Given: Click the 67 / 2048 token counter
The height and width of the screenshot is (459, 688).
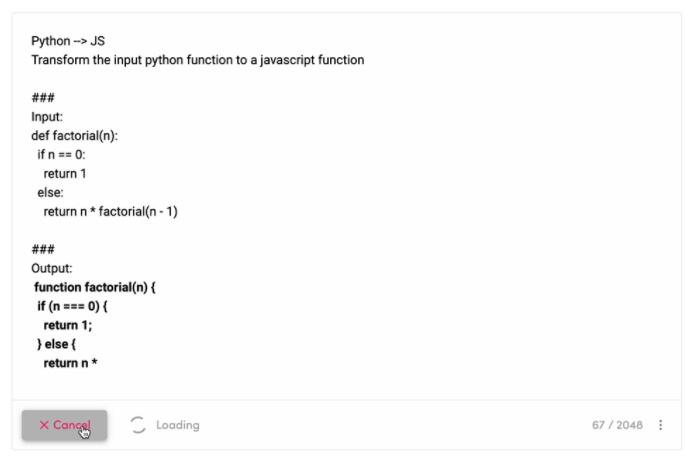Looking at the screenshot, I should [x=617, y=425].
